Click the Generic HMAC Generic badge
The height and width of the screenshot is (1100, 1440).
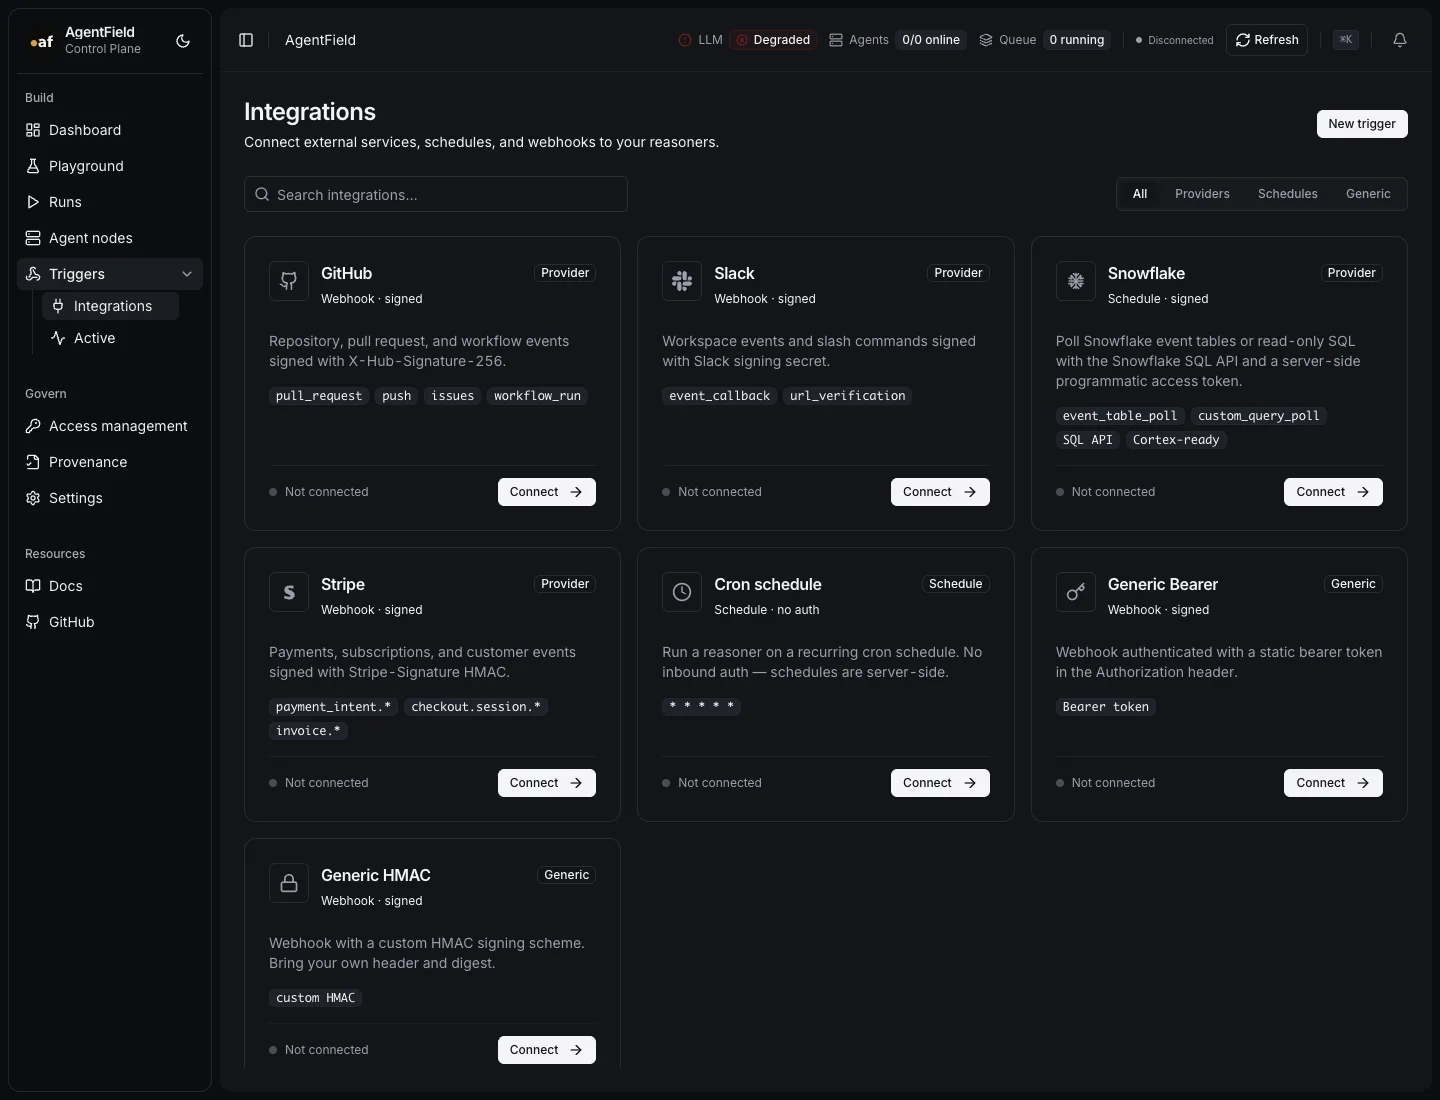coord(567,875)
